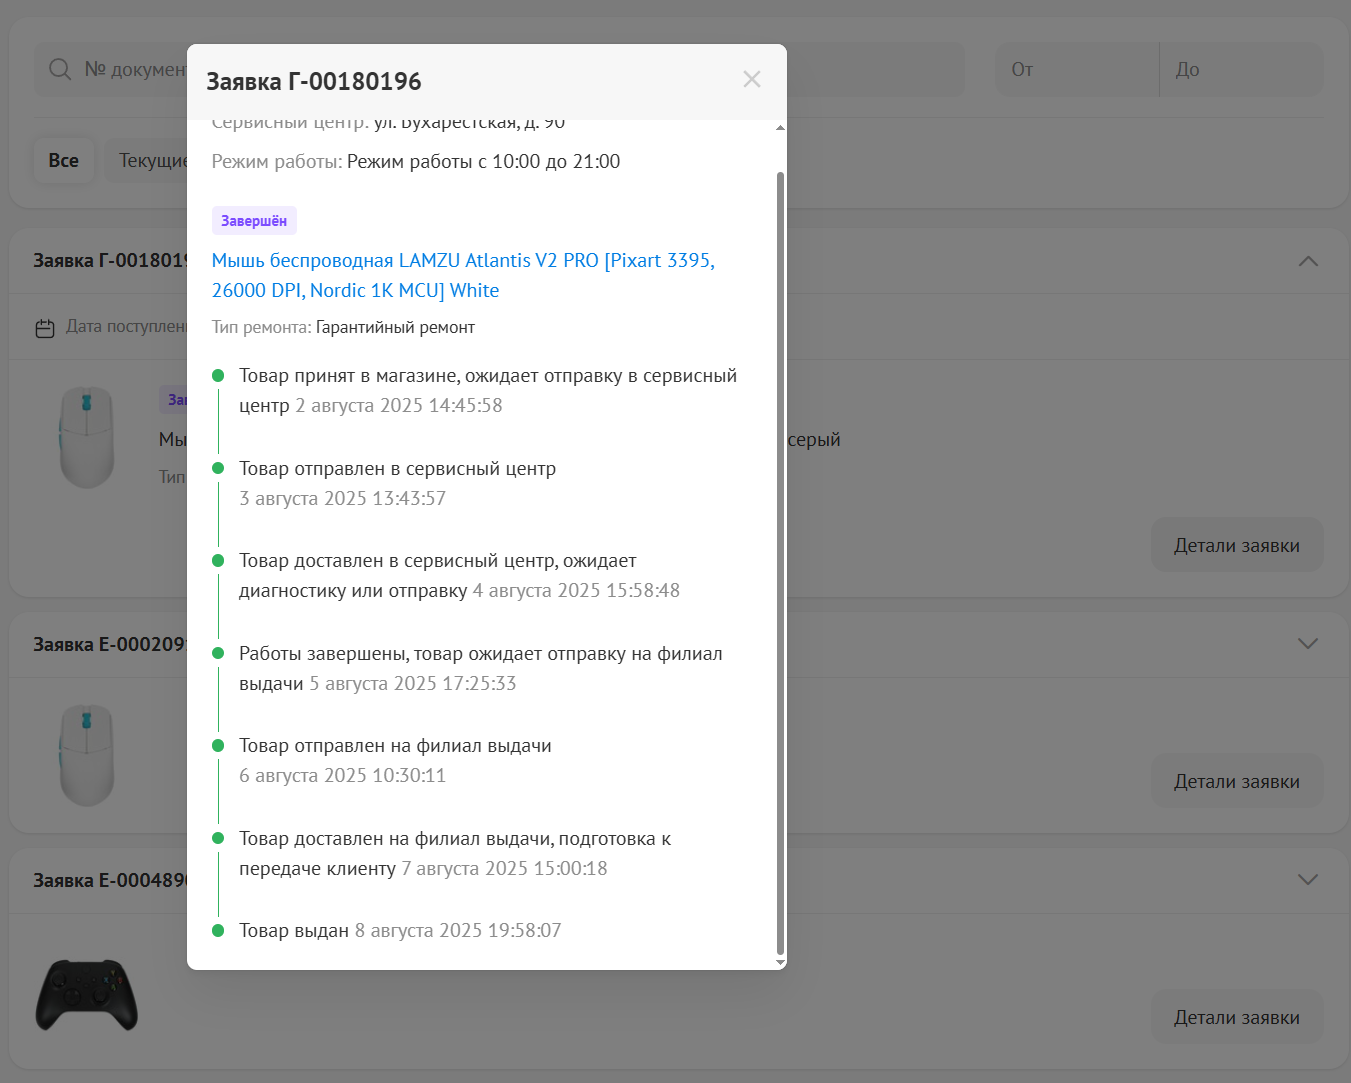
Task: Expand the Заявка Е-000209 section chevron
Action: click(x=1307, y=644)
